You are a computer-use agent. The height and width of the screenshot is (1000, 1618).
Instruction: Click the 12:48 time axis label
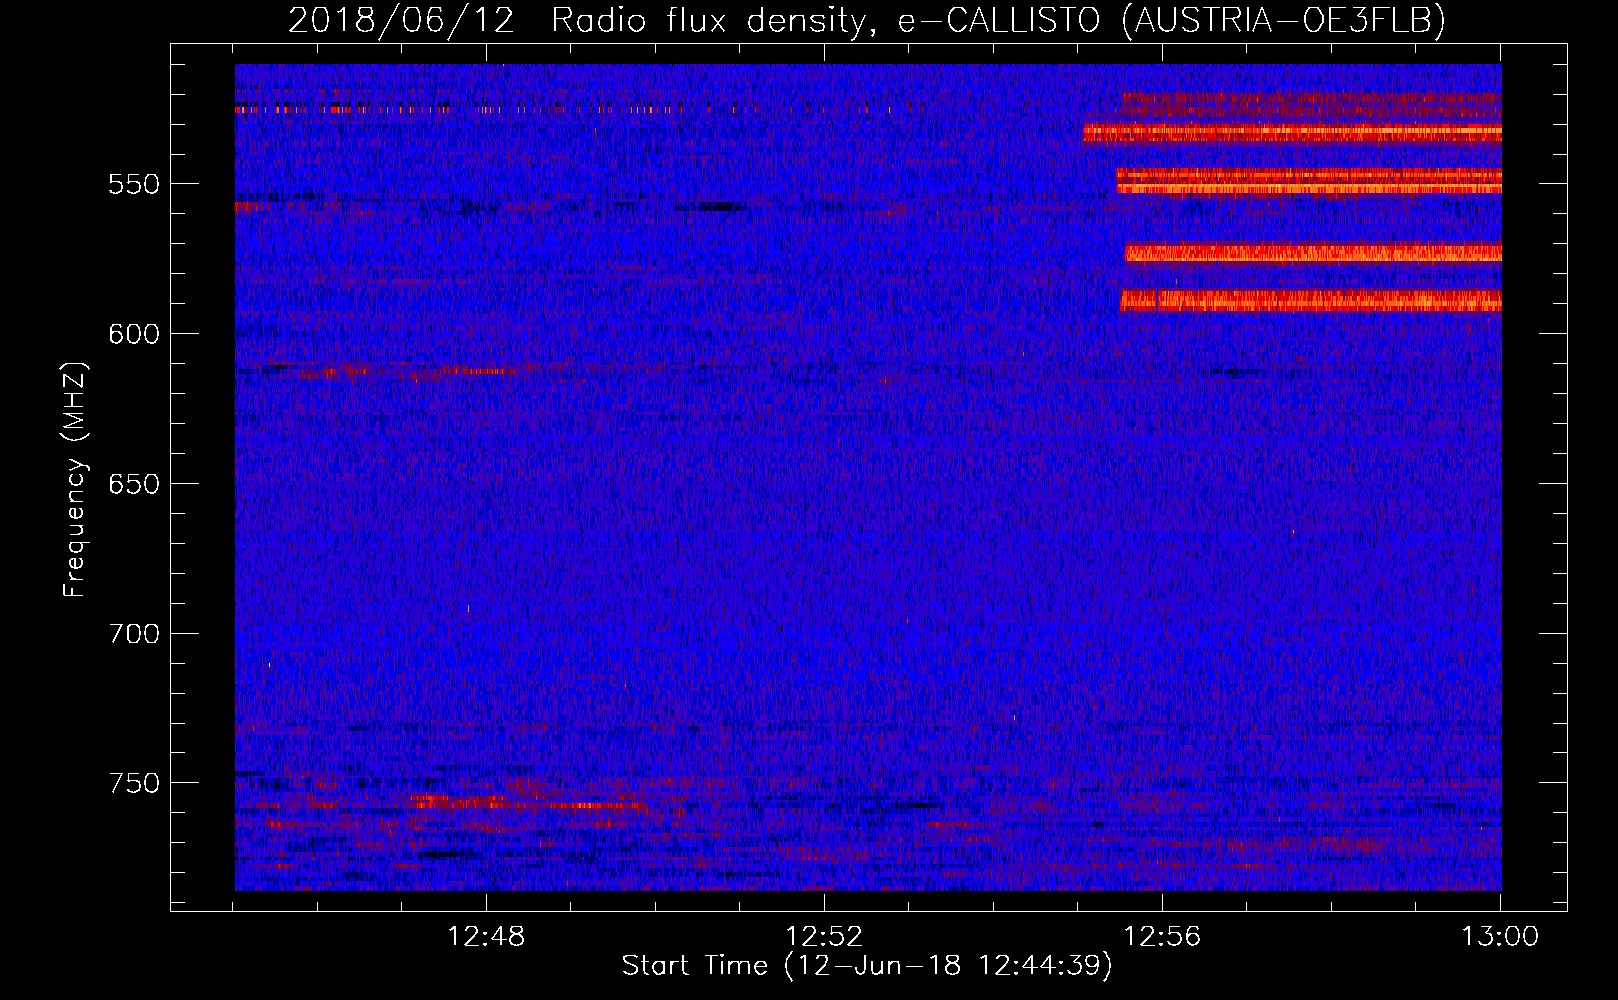[486, 937]
